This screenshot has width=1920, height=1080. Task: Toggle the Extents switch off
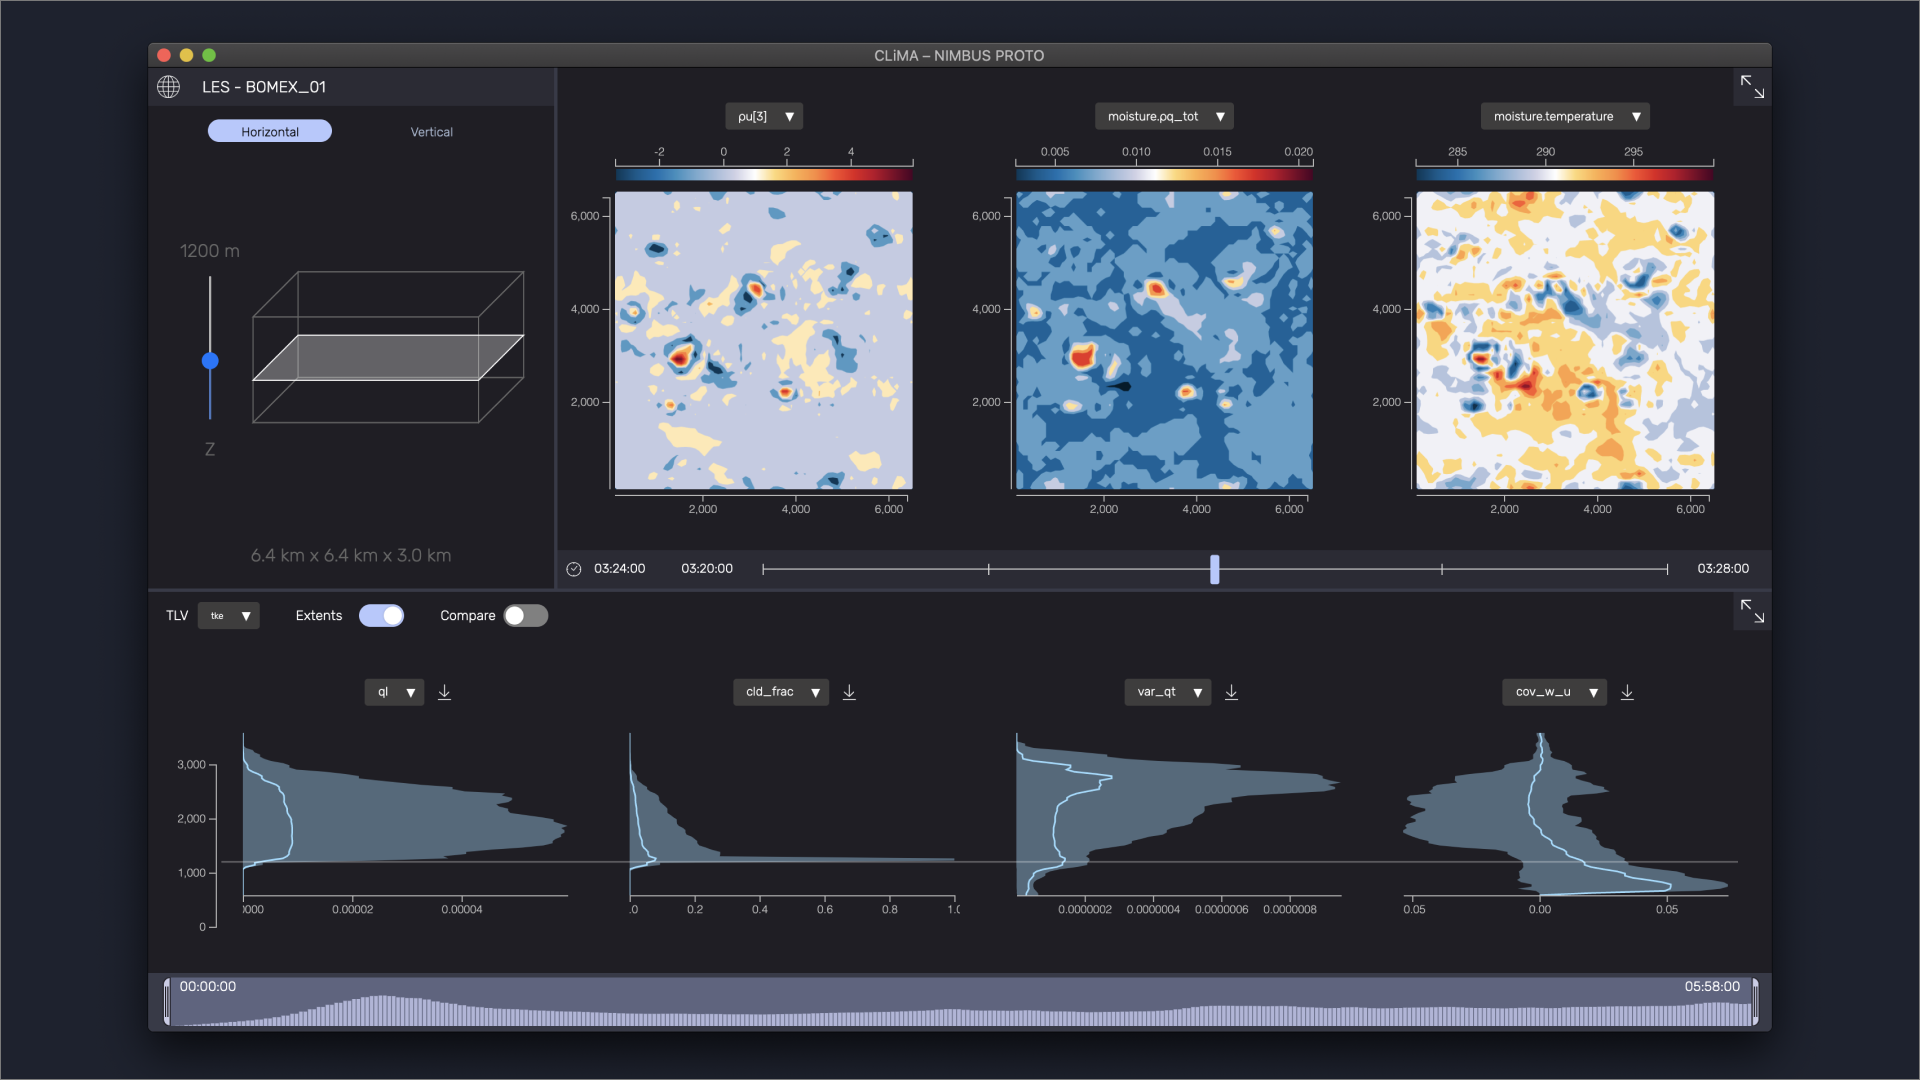click(x=381, y=616)
